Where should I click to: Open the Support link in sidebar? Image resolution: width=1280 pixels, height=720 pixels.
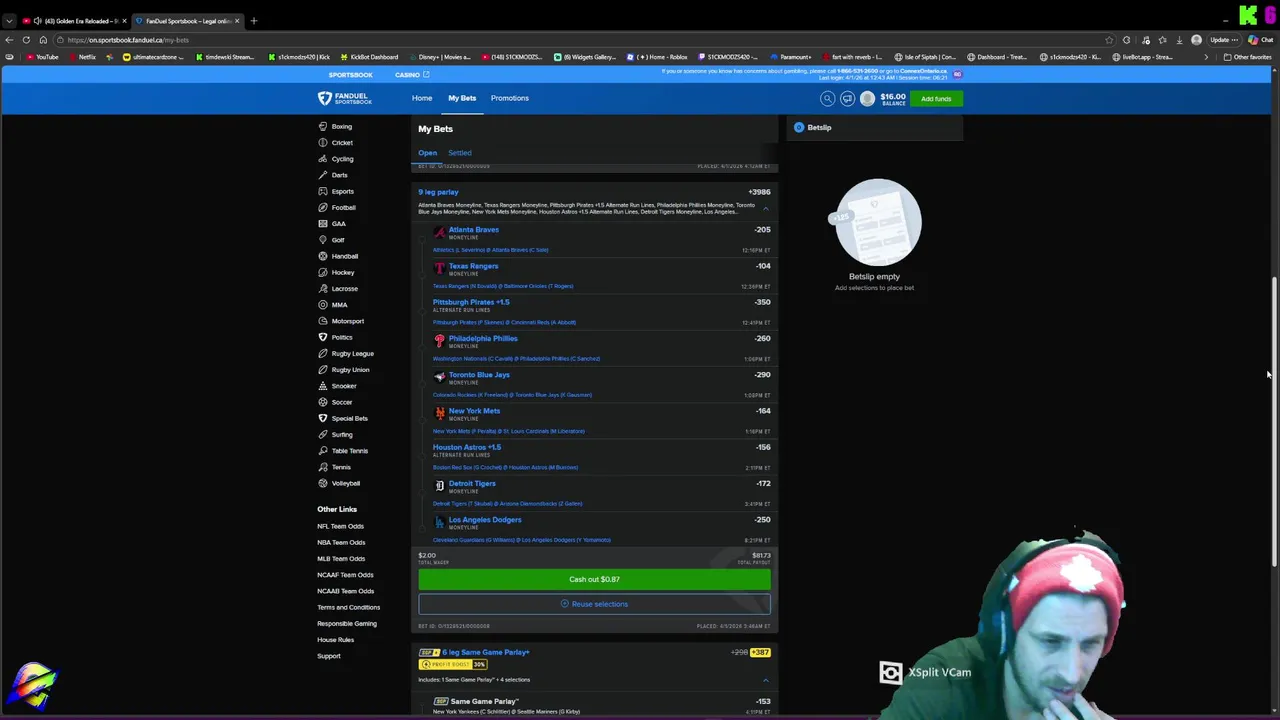tap(329, 656)
